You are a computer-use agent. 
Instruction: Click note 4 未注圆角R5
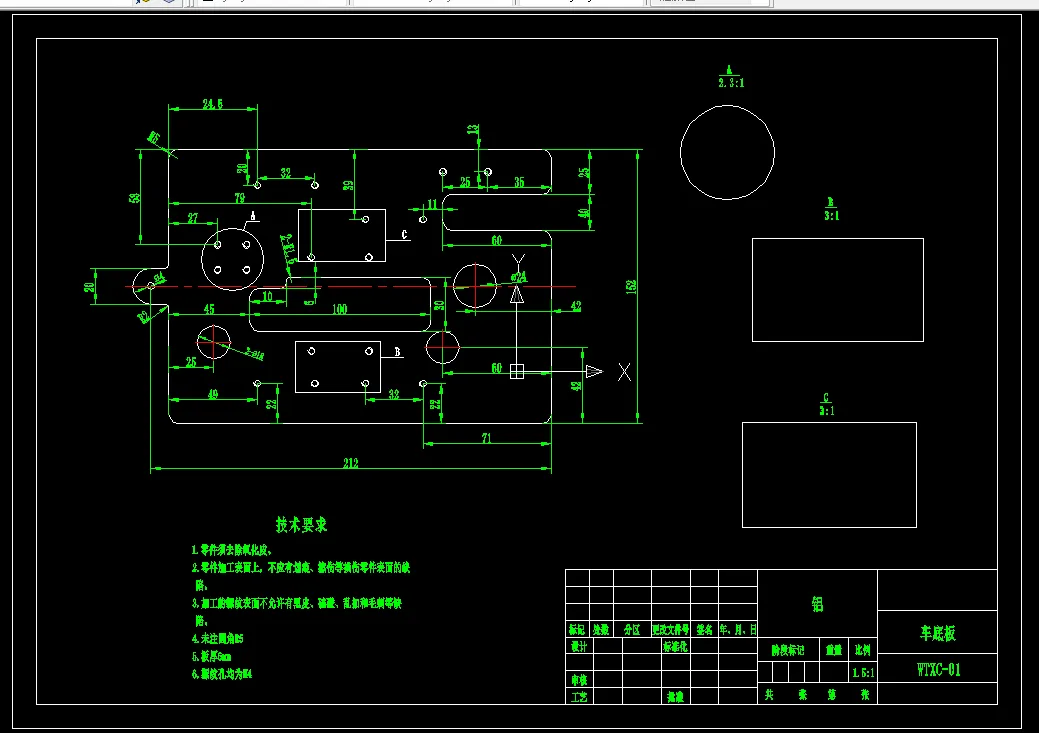point(217,638)
